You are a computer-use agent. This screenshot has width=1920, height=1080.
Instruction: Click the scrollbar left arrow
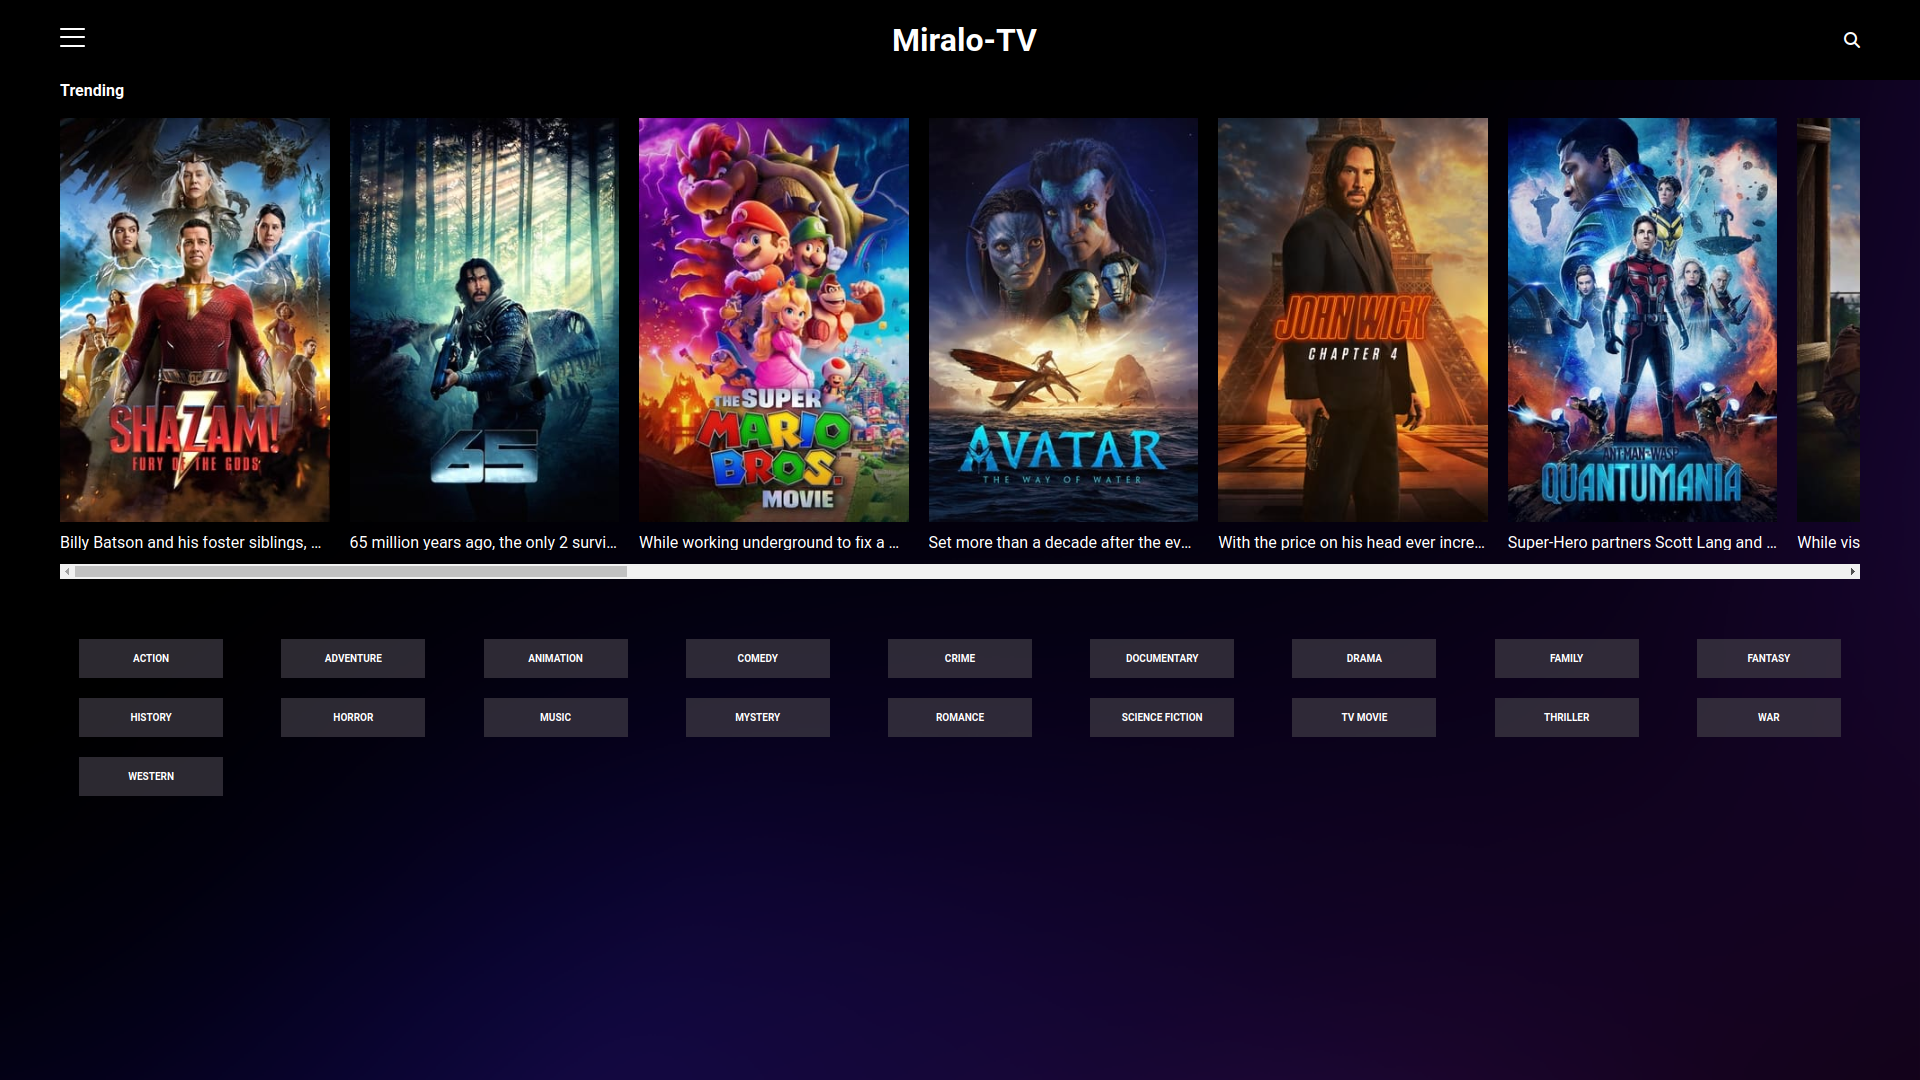pos(67,572)
